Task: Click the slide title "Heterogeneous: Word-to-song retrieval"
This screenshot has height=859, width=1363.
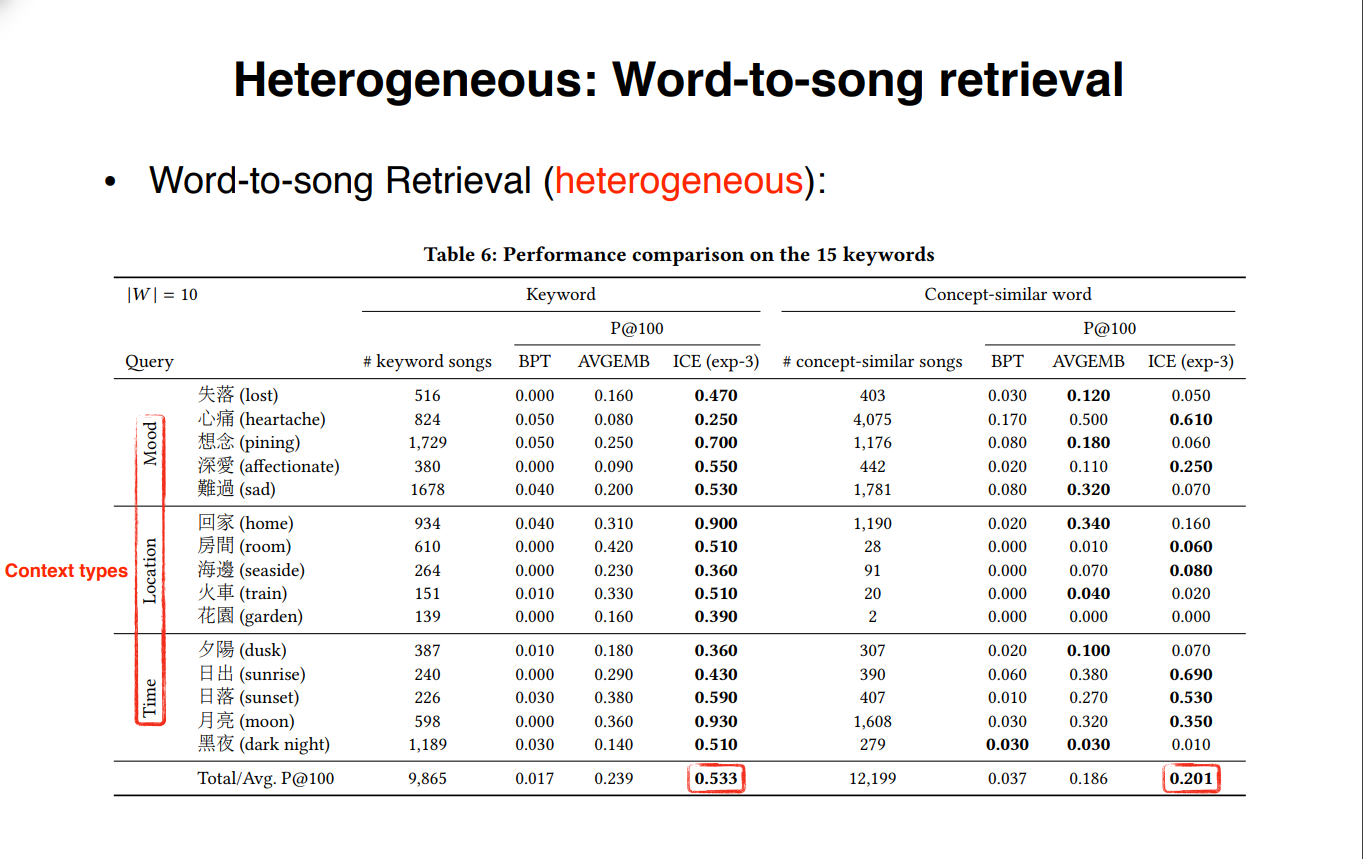Action: (678, 79)
